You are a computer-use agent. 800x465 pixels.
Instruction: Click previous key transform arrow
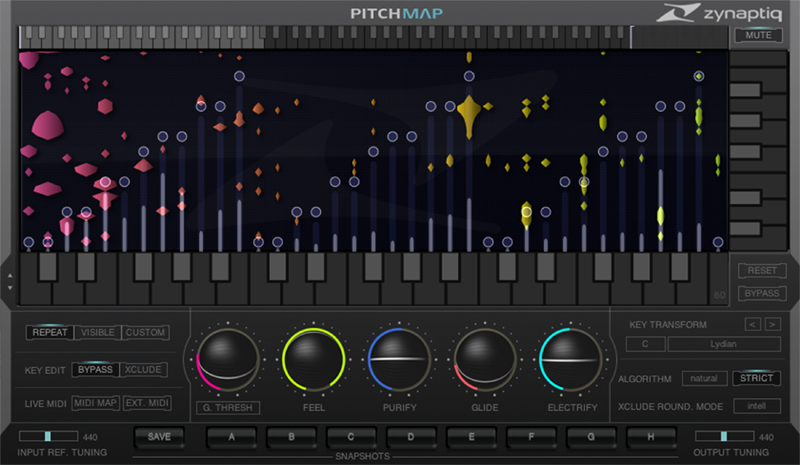coord(753,324)
